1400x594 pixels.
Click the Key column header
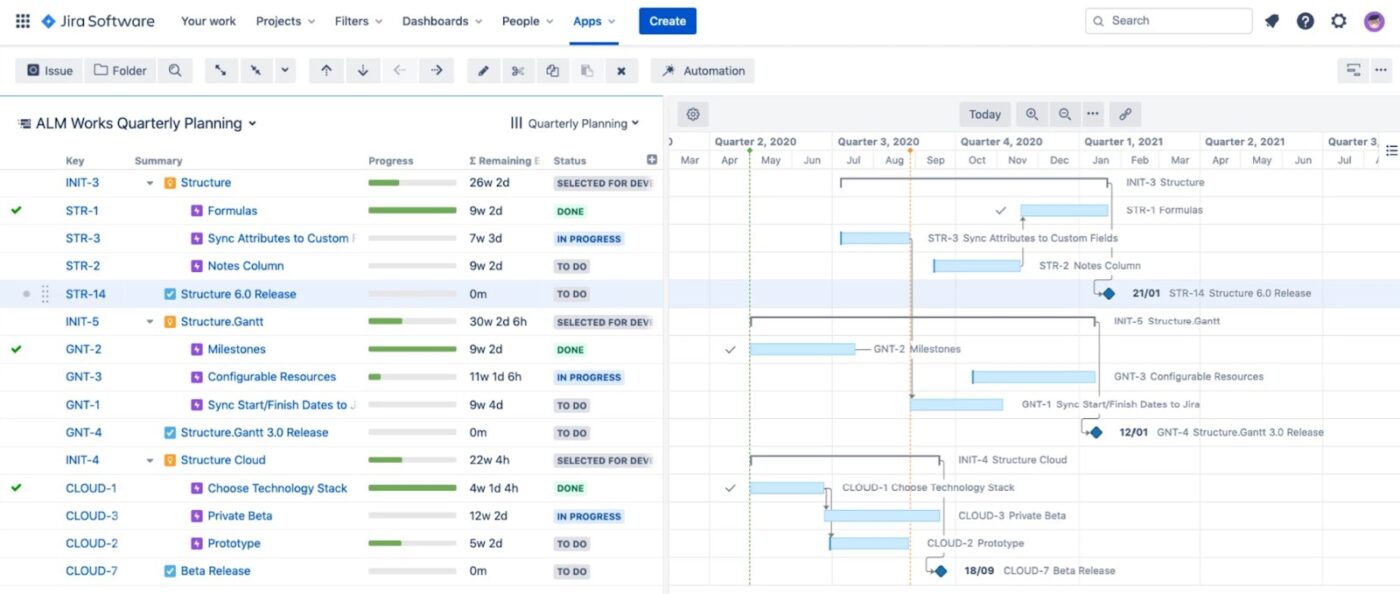75,161
